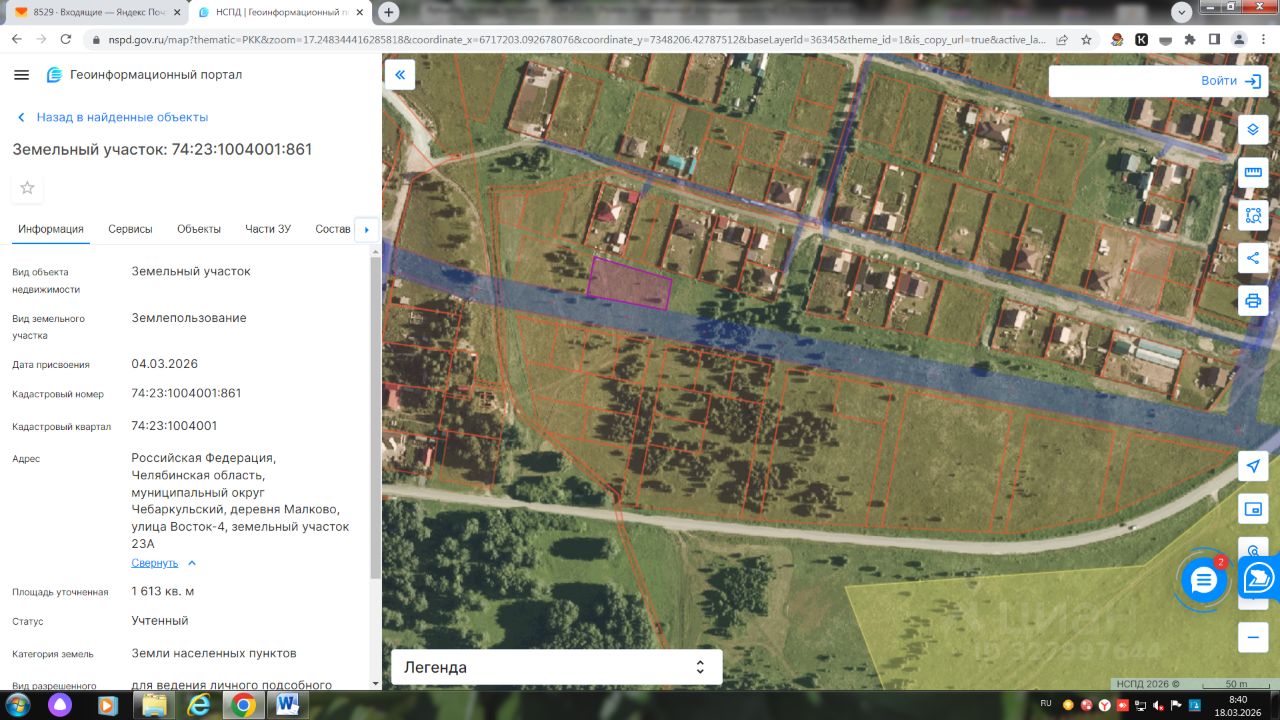Open the Chrome extensions puzzle menu
This screenshot has width=1280, height=720.
pos(1190,40)
